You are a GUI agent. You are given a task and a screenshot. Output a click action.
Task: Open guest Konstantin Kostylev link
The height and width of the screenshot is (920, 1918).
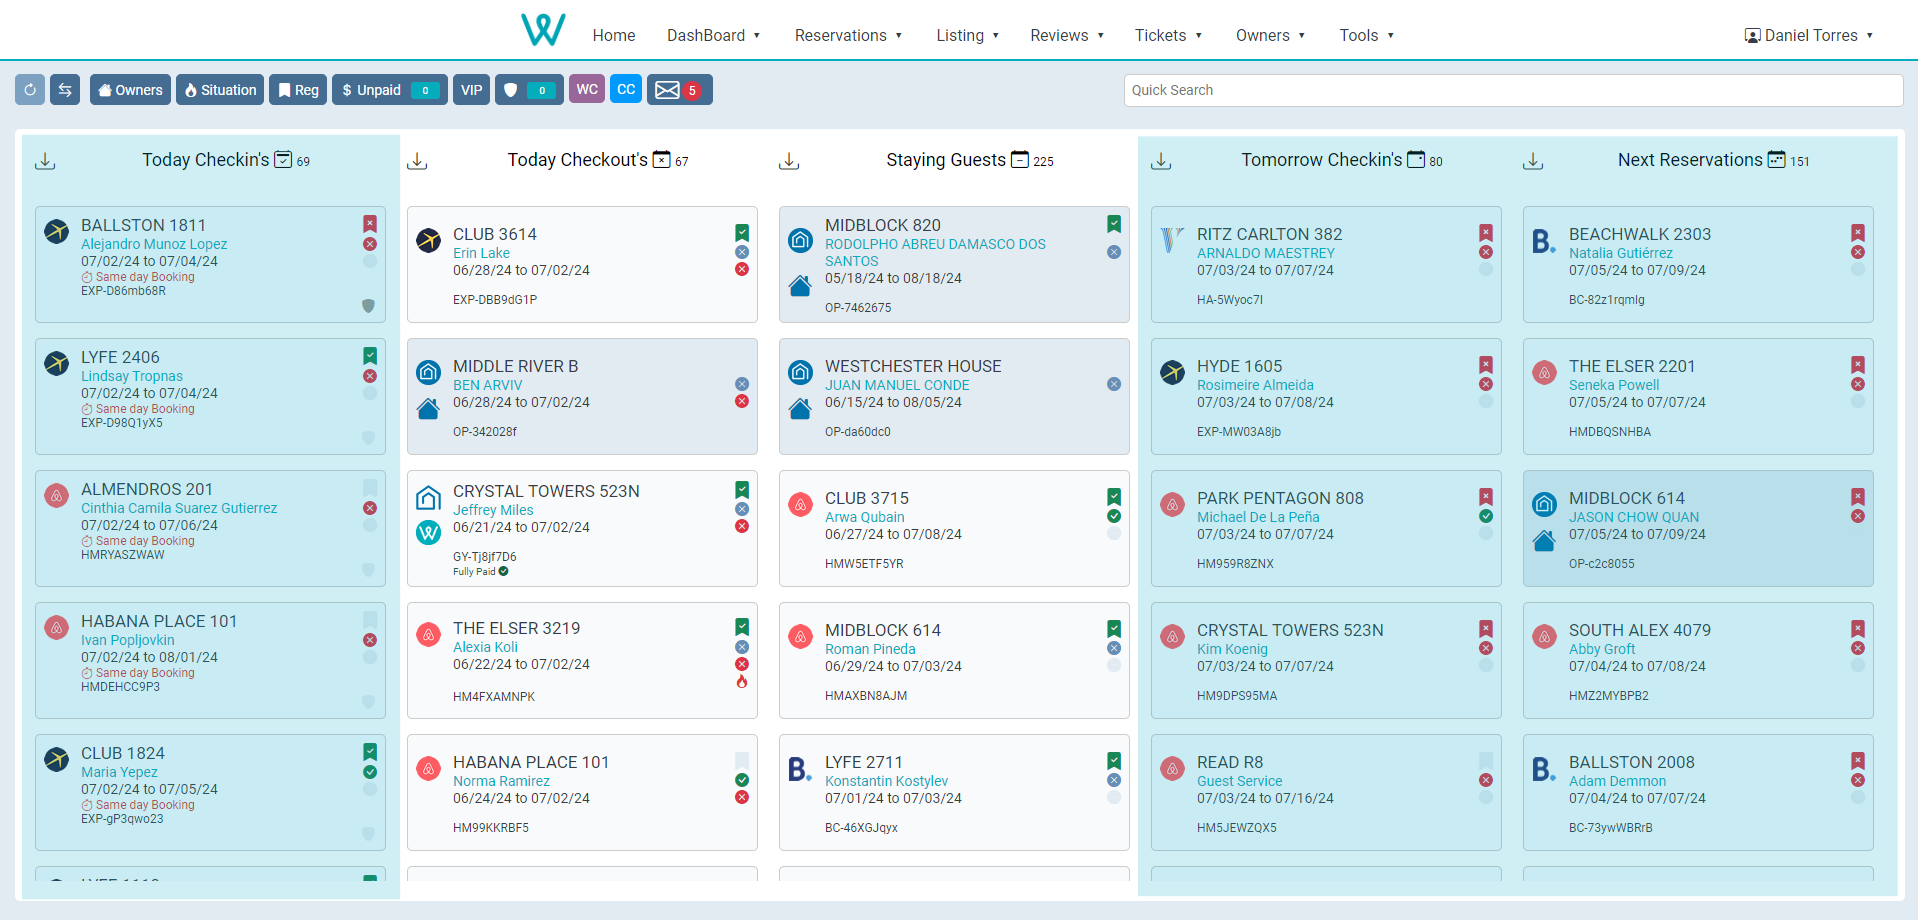tap(886, 781)
